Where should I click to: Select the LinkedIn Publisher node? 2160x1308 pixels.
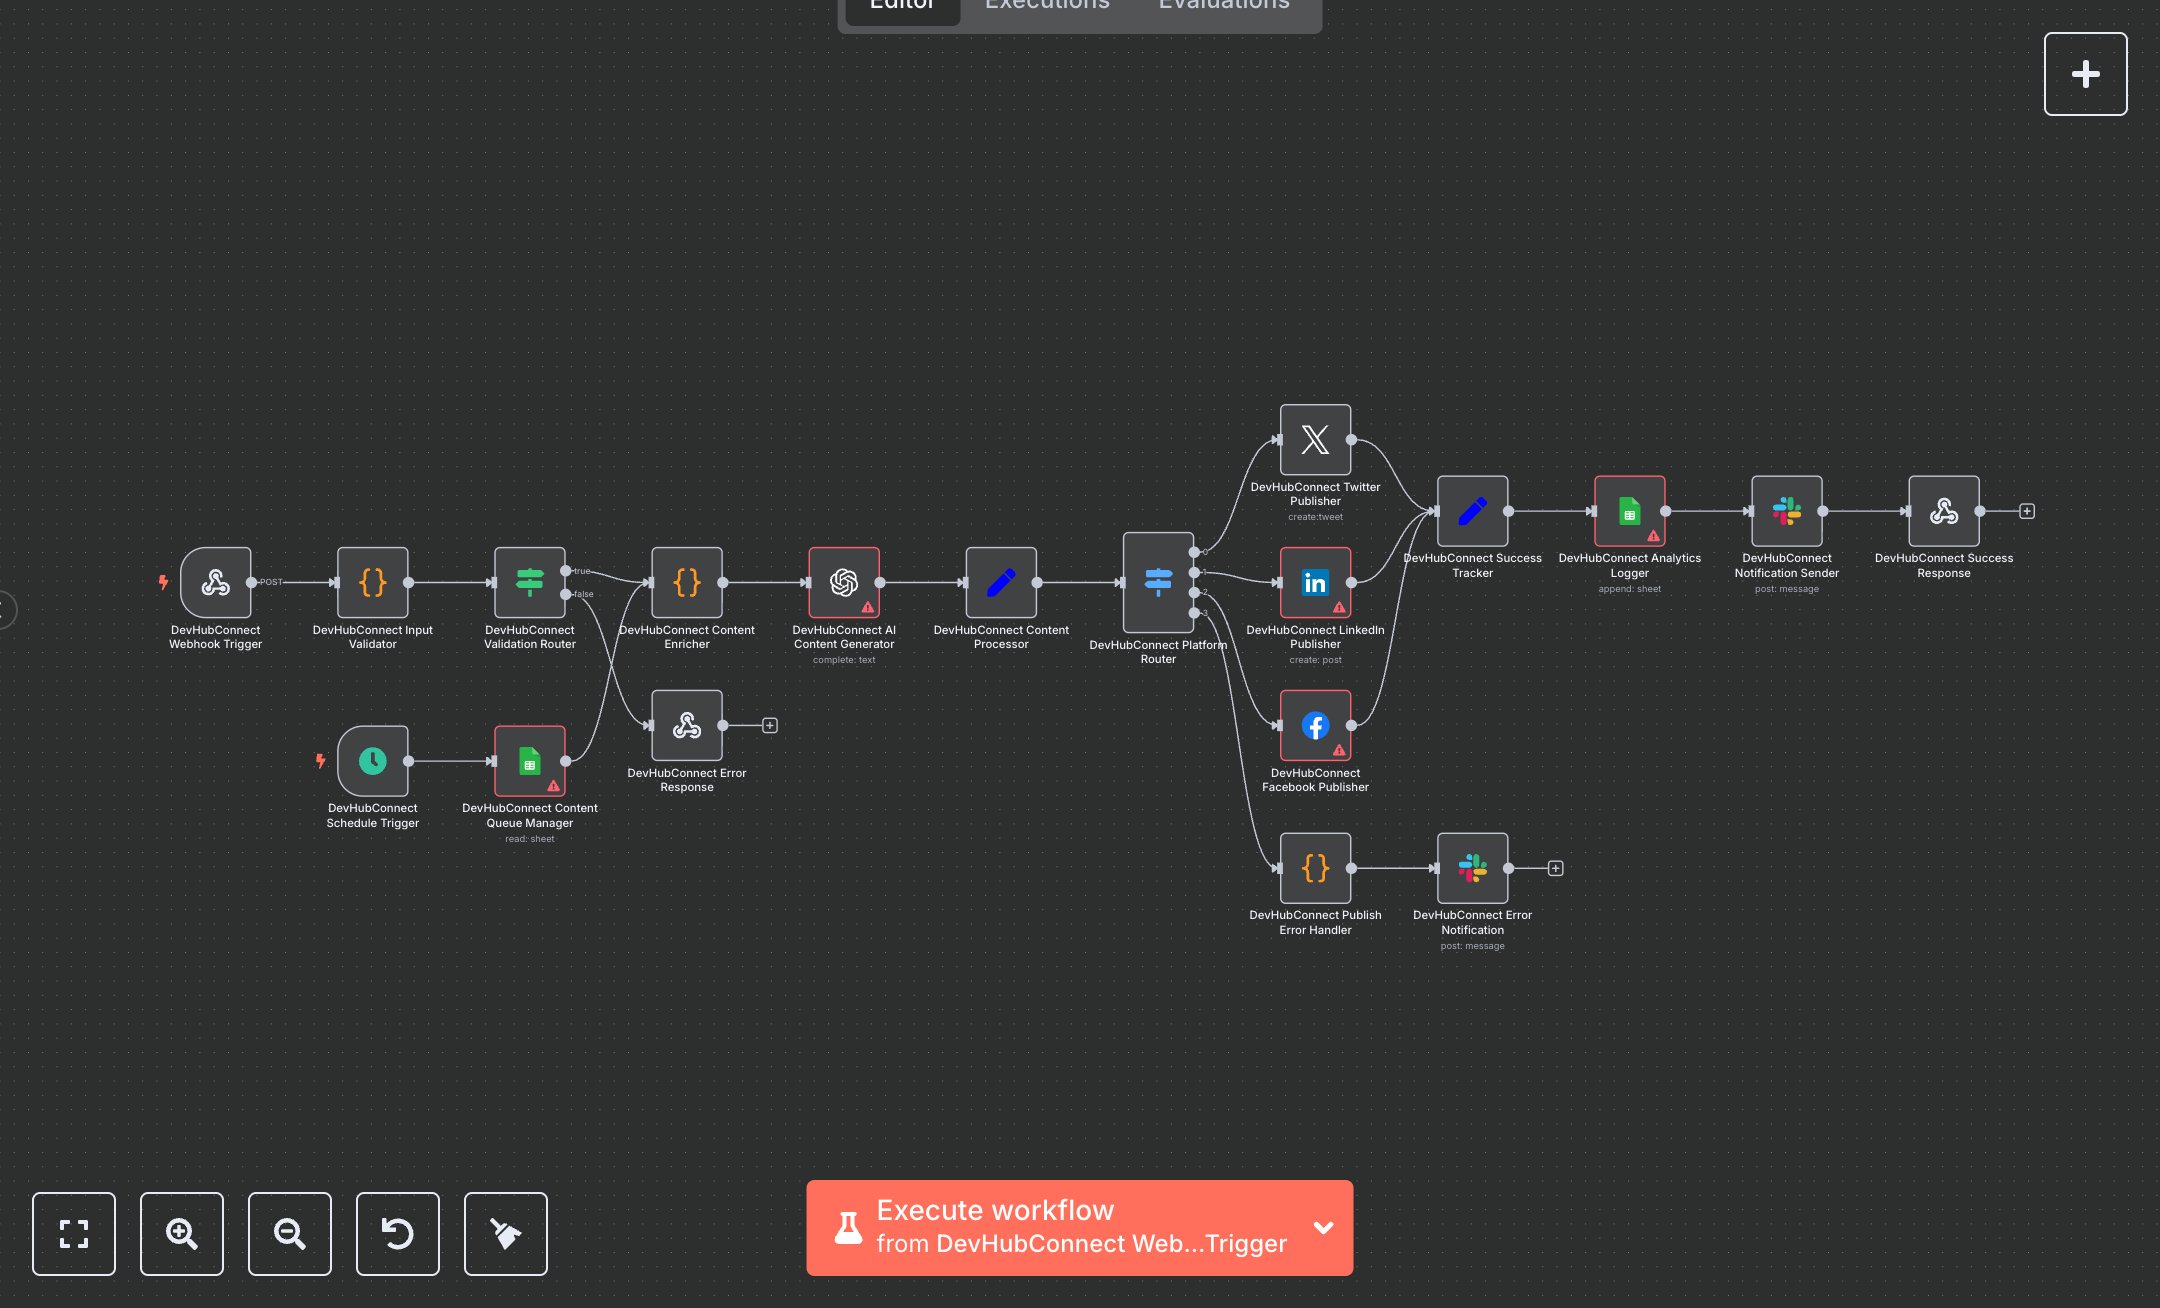[1315, 582]
